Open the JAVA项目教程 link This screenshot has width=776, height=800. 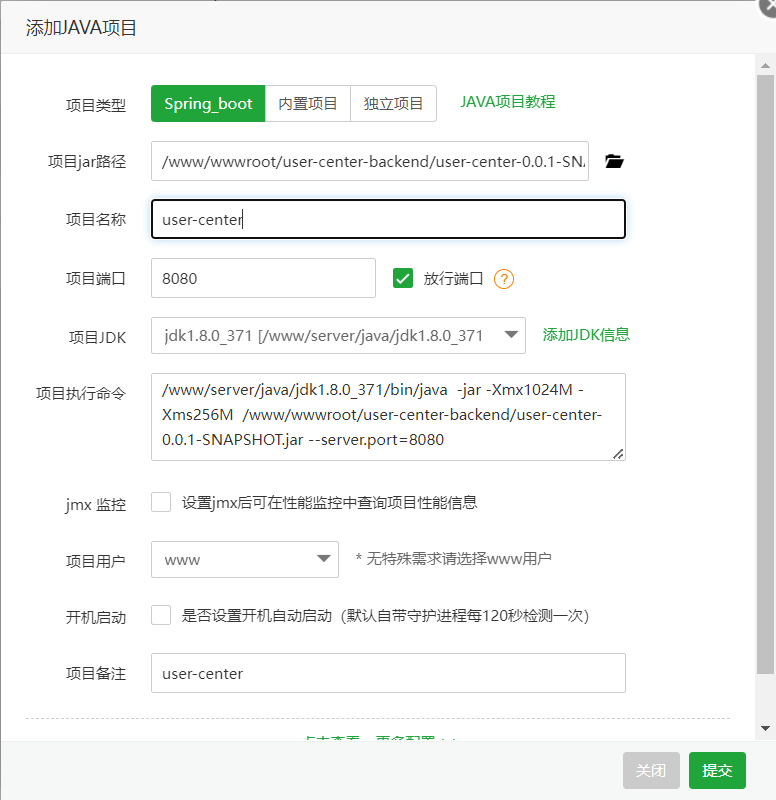pos(508,102)
